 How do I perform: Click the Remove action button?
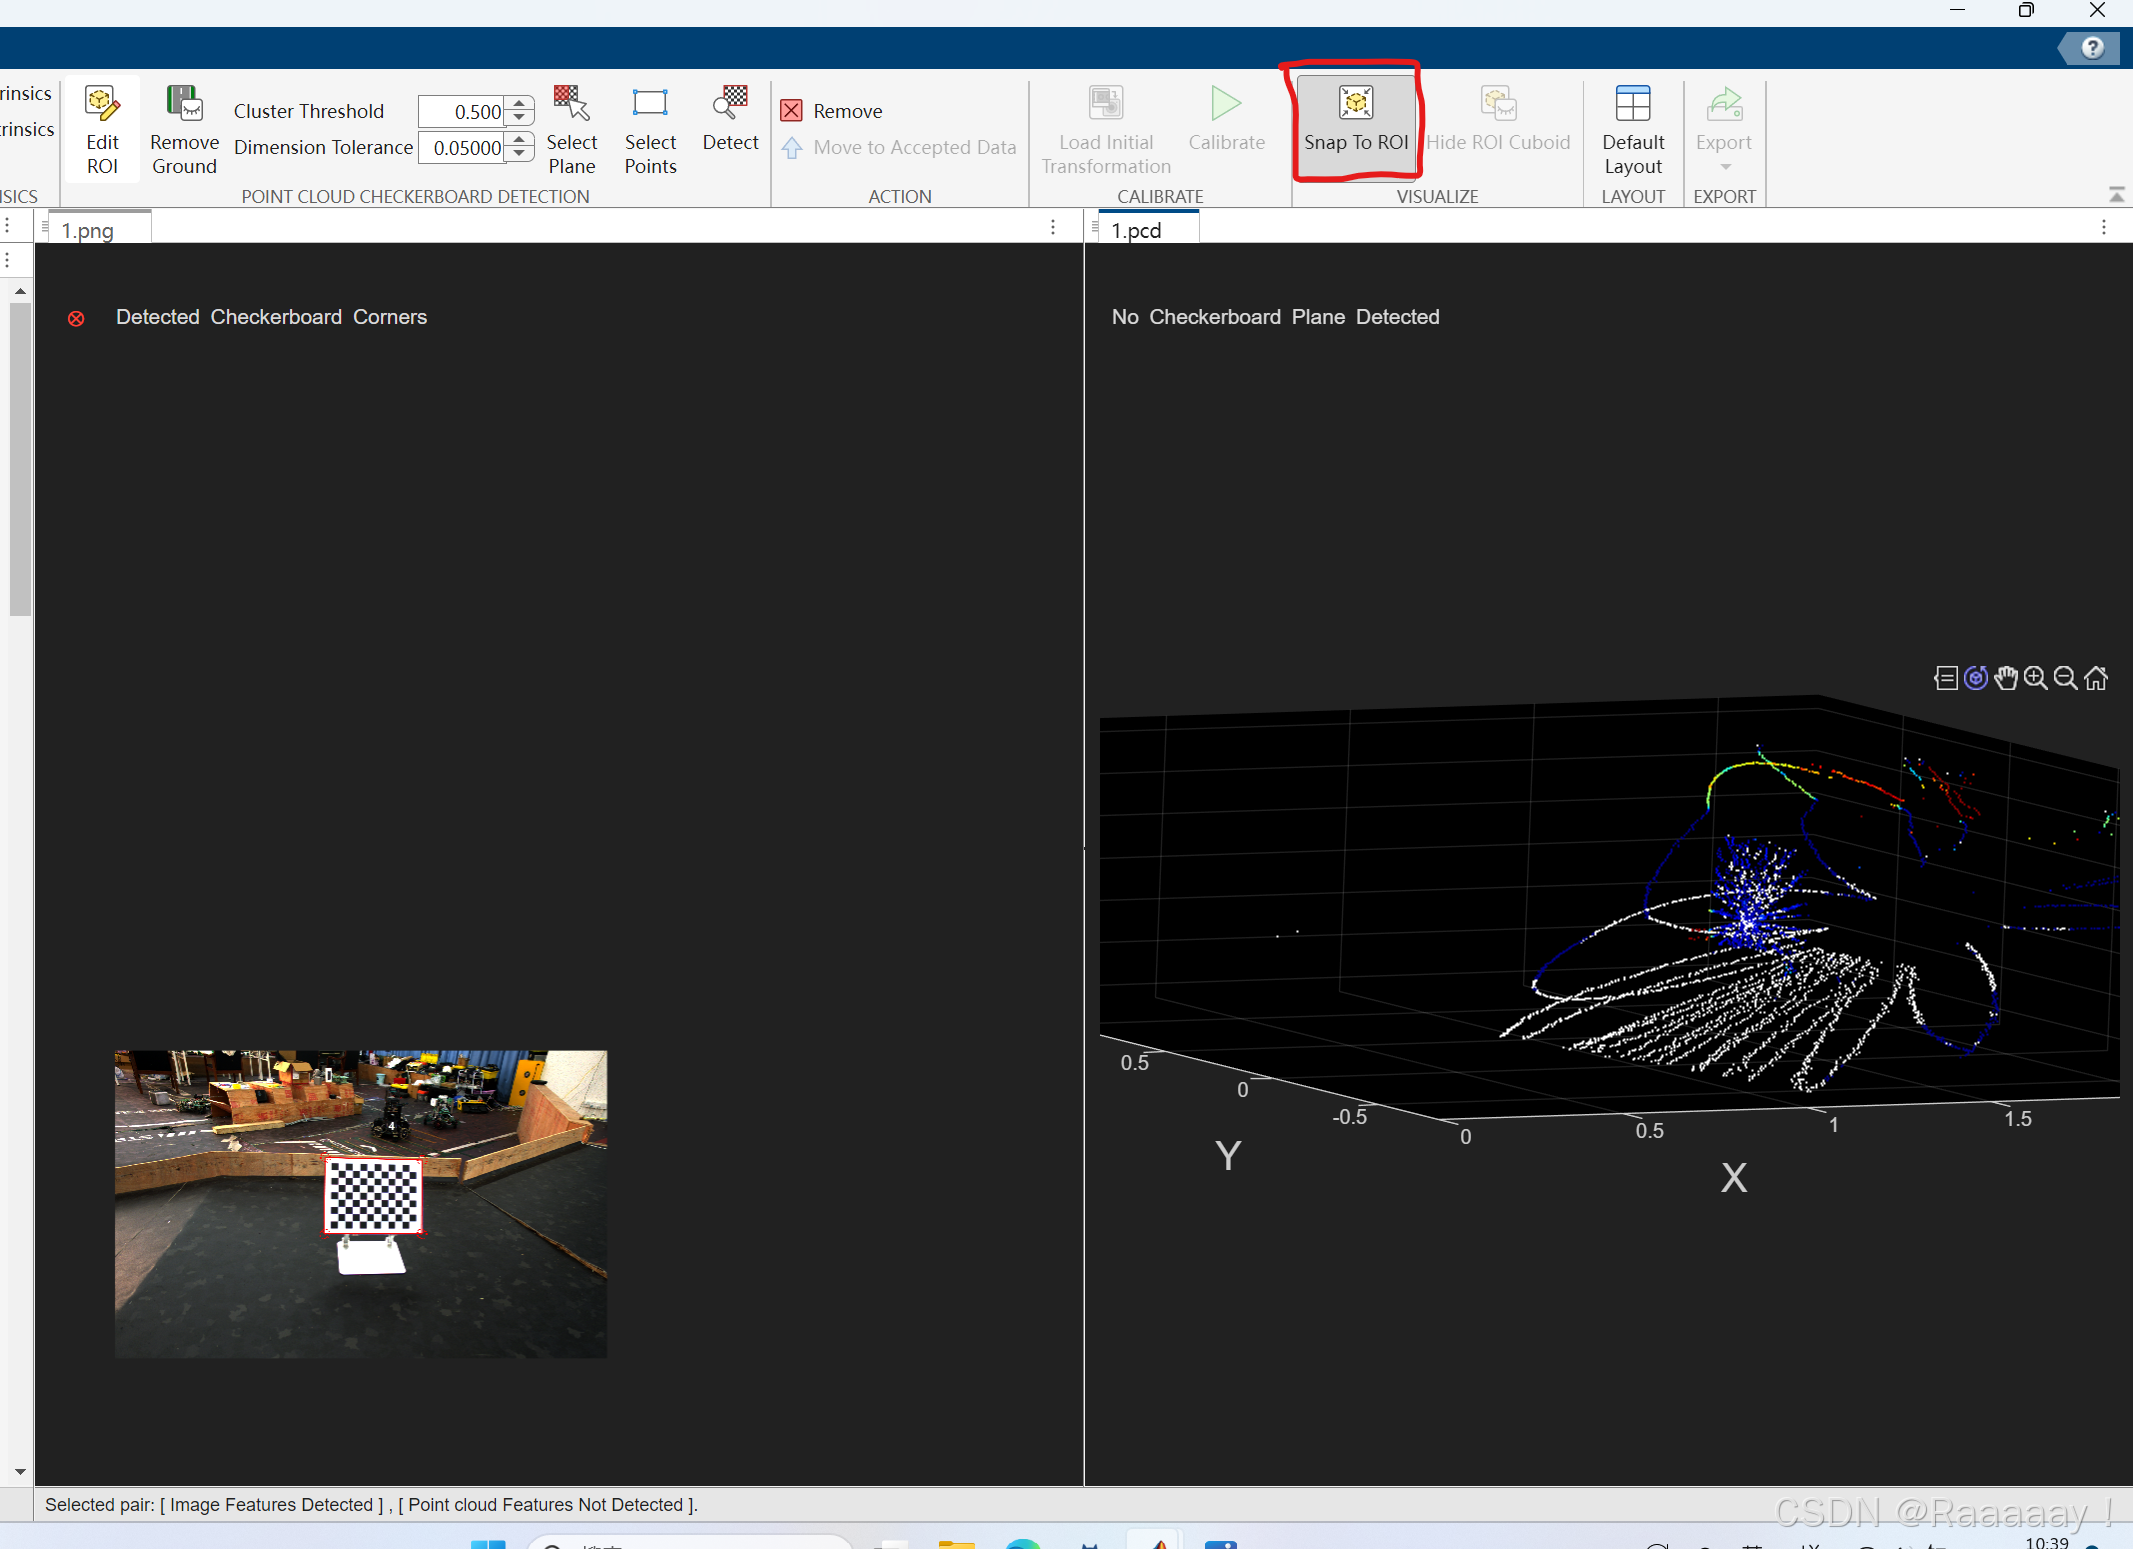(x=832, y=111)
